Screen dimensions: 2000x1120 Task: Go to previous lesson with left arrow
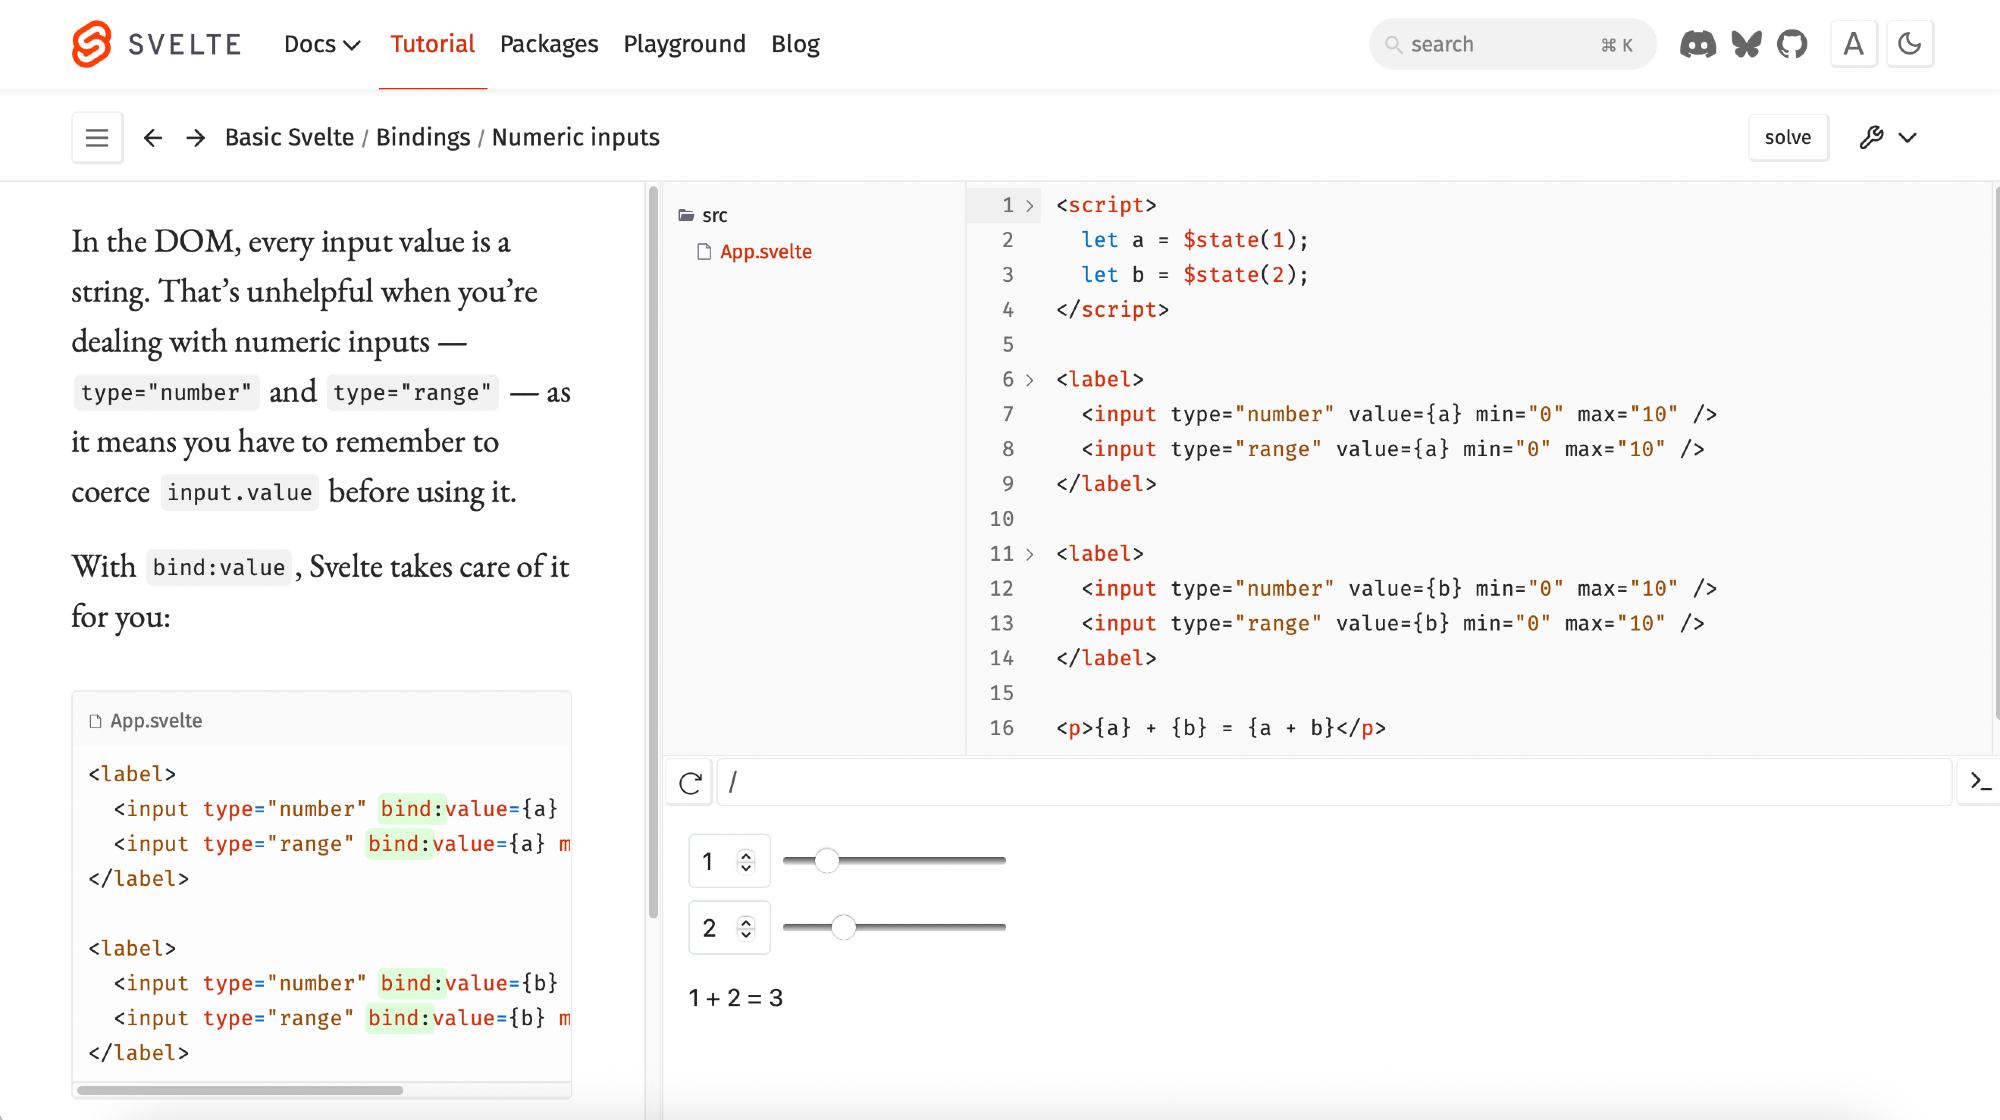[x=153, y=137]
